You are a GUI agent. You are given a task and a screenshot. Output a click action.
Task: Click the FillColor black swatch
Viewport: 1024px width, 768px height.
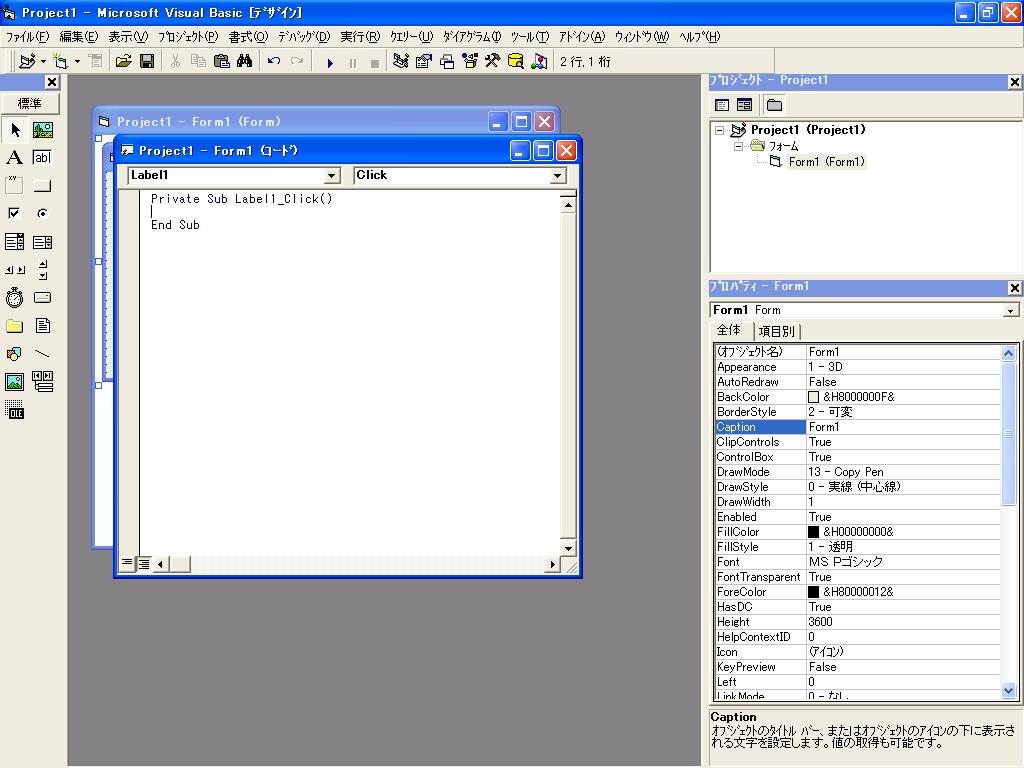[x=813, y=532]
